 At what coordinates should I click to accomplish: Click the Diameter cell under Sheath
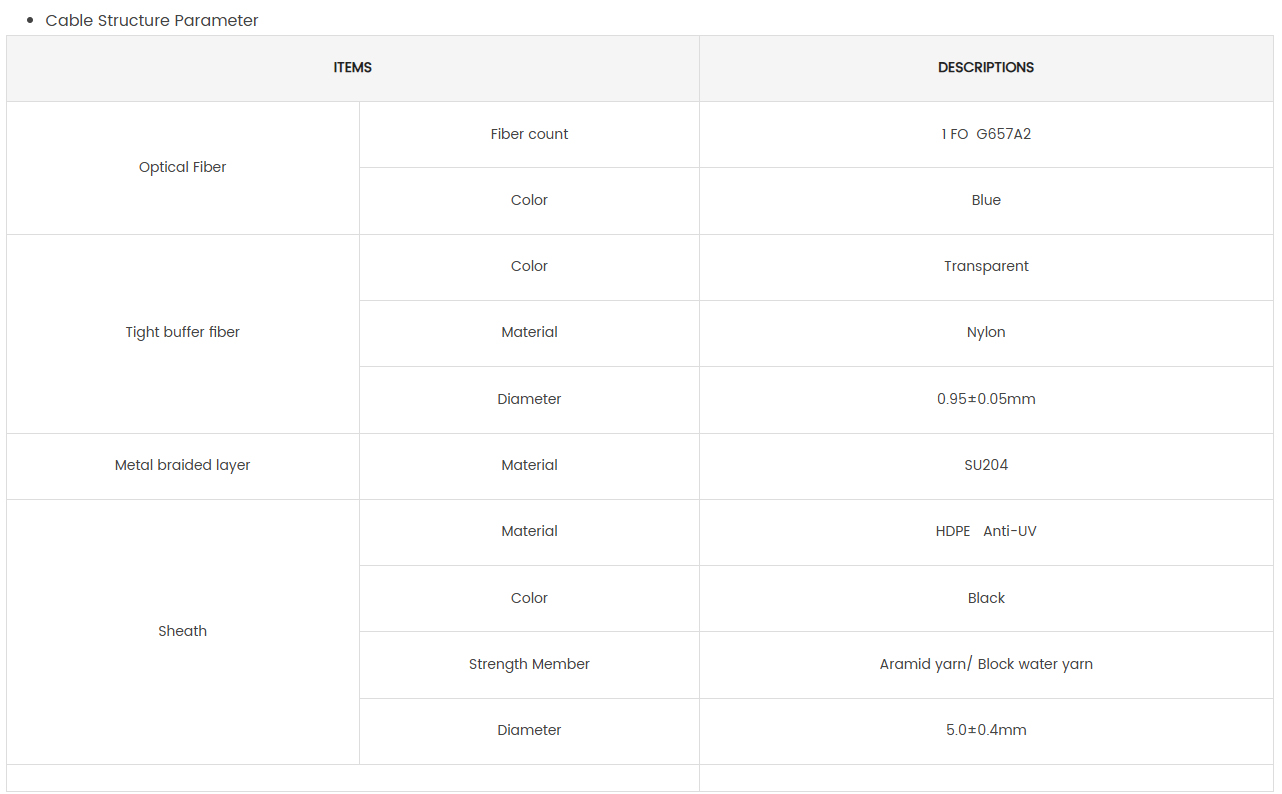(x=529, y=730)
